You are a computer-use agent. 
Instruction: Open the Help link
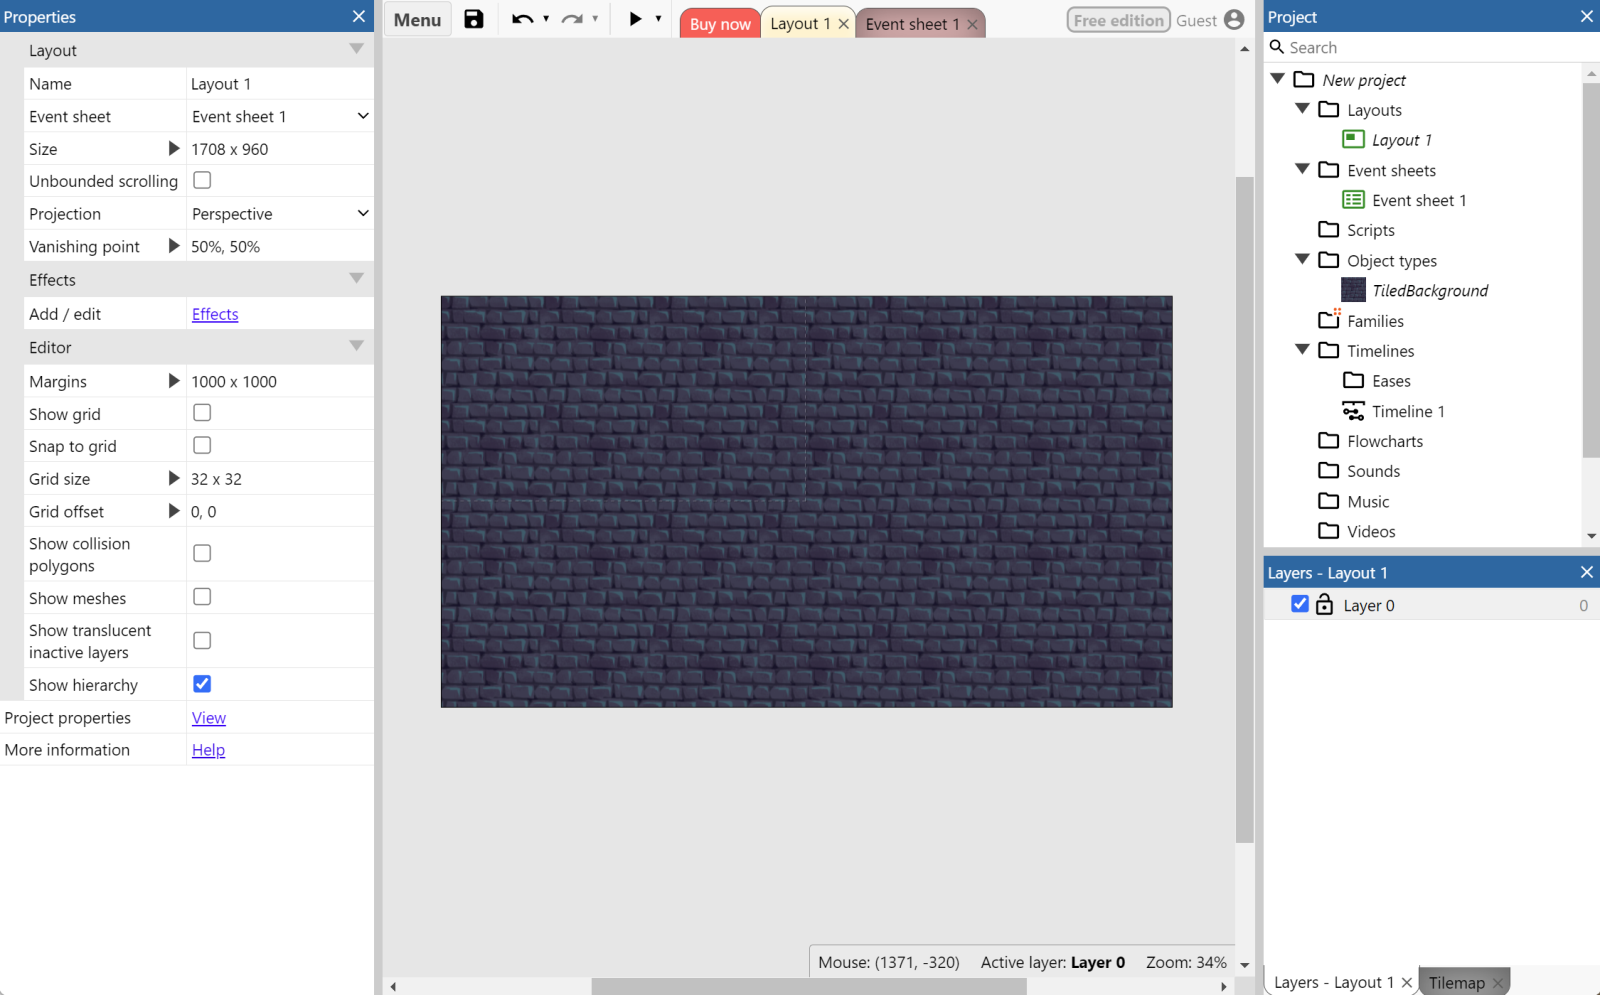click(208, 750)
